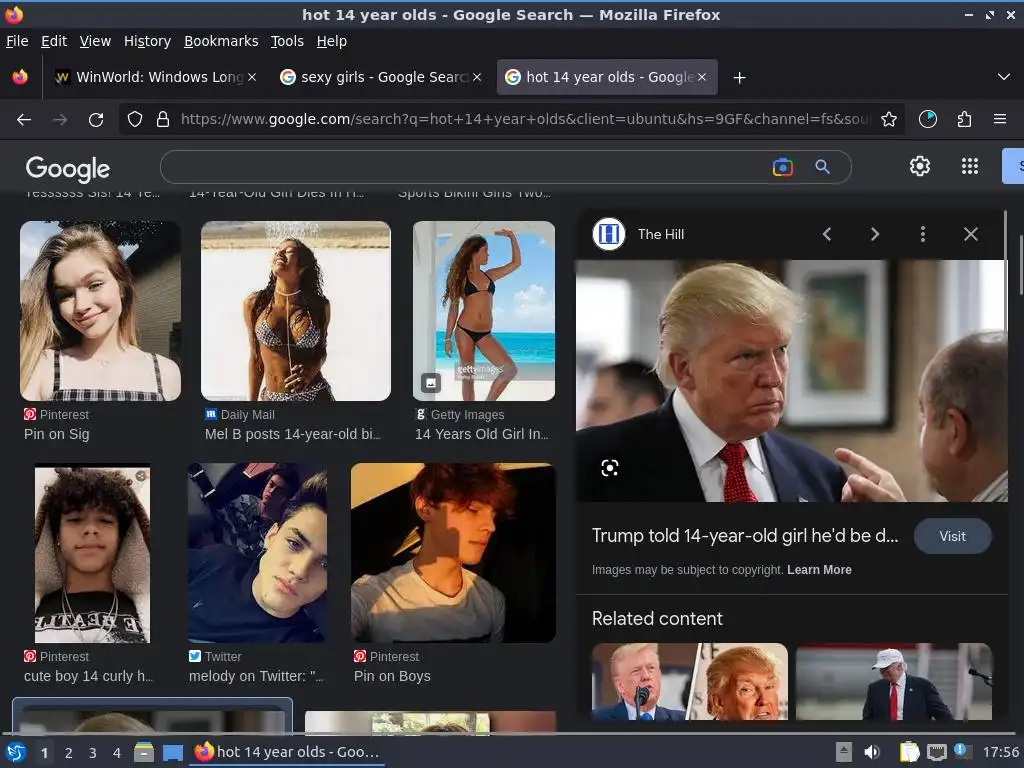
Task: Click the show desktop taskbar icon
Action: pyautogui.click(x=172, y=752)
